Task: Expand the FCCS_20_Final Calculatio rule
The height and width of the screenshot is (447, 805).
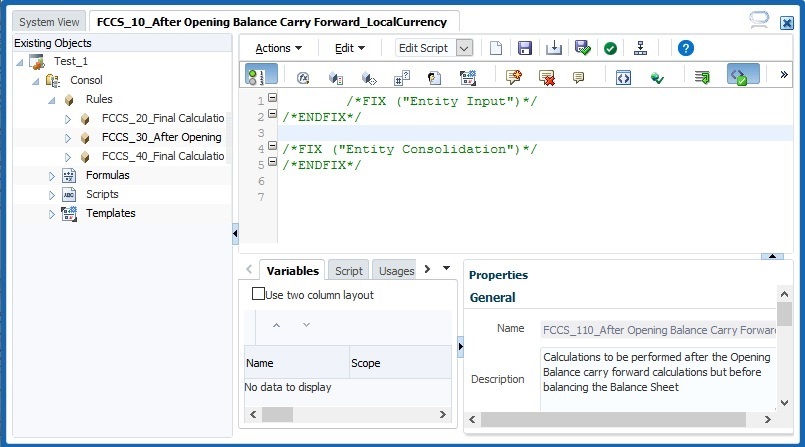Action: [x=68, y=119]
